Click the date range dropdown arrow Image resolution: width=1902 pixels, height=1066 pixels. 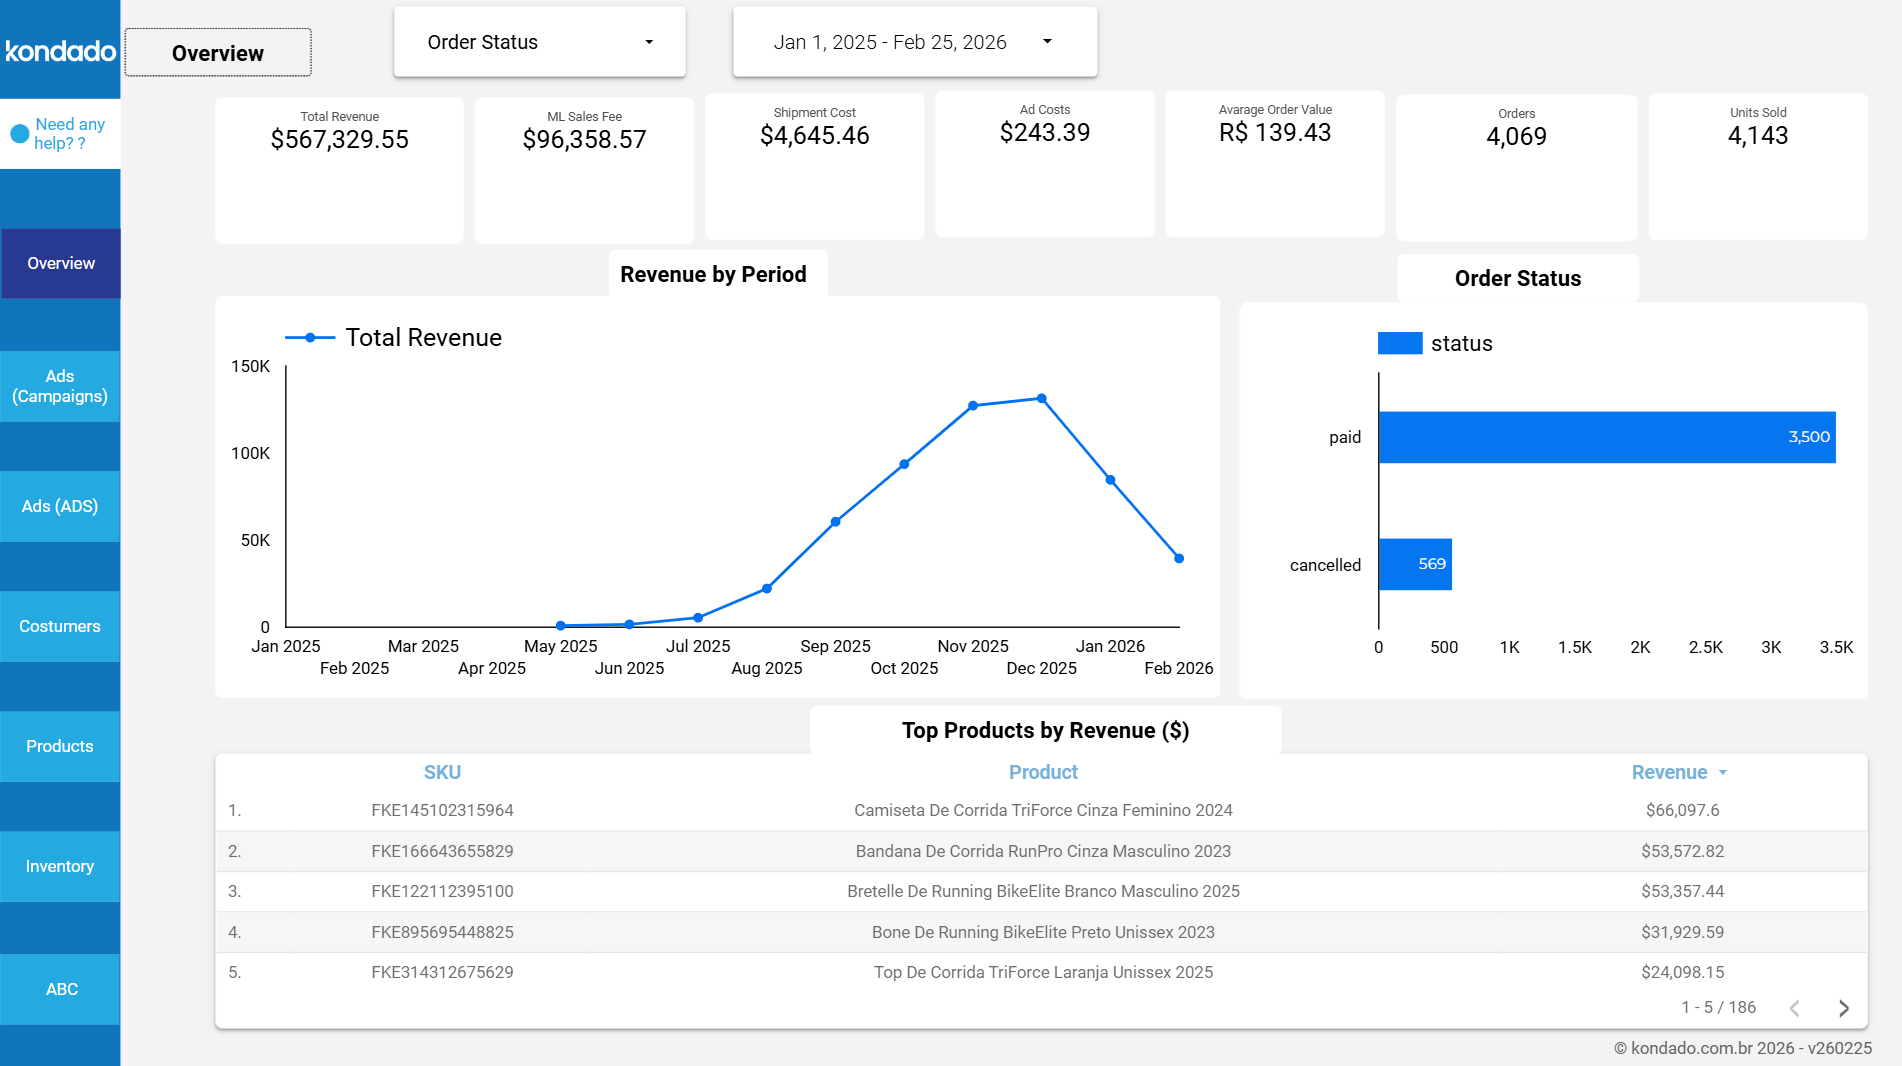click(x=1047, y=41)
